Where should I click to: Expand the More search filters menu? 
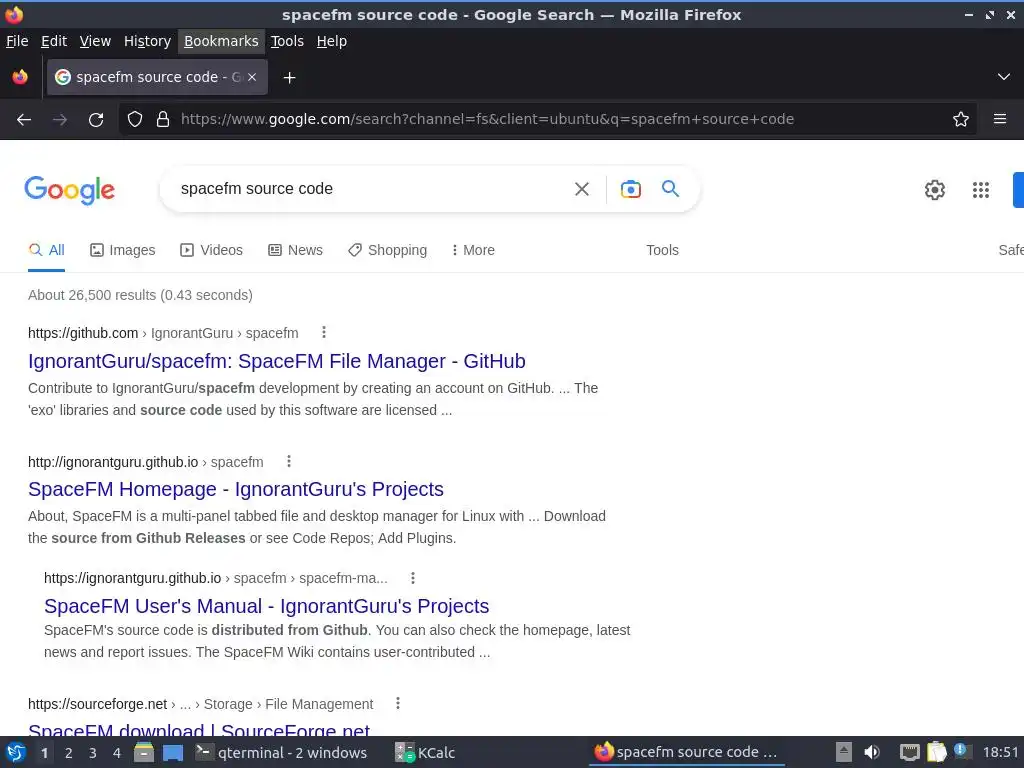pyautogui.click(x=473, y=250)
